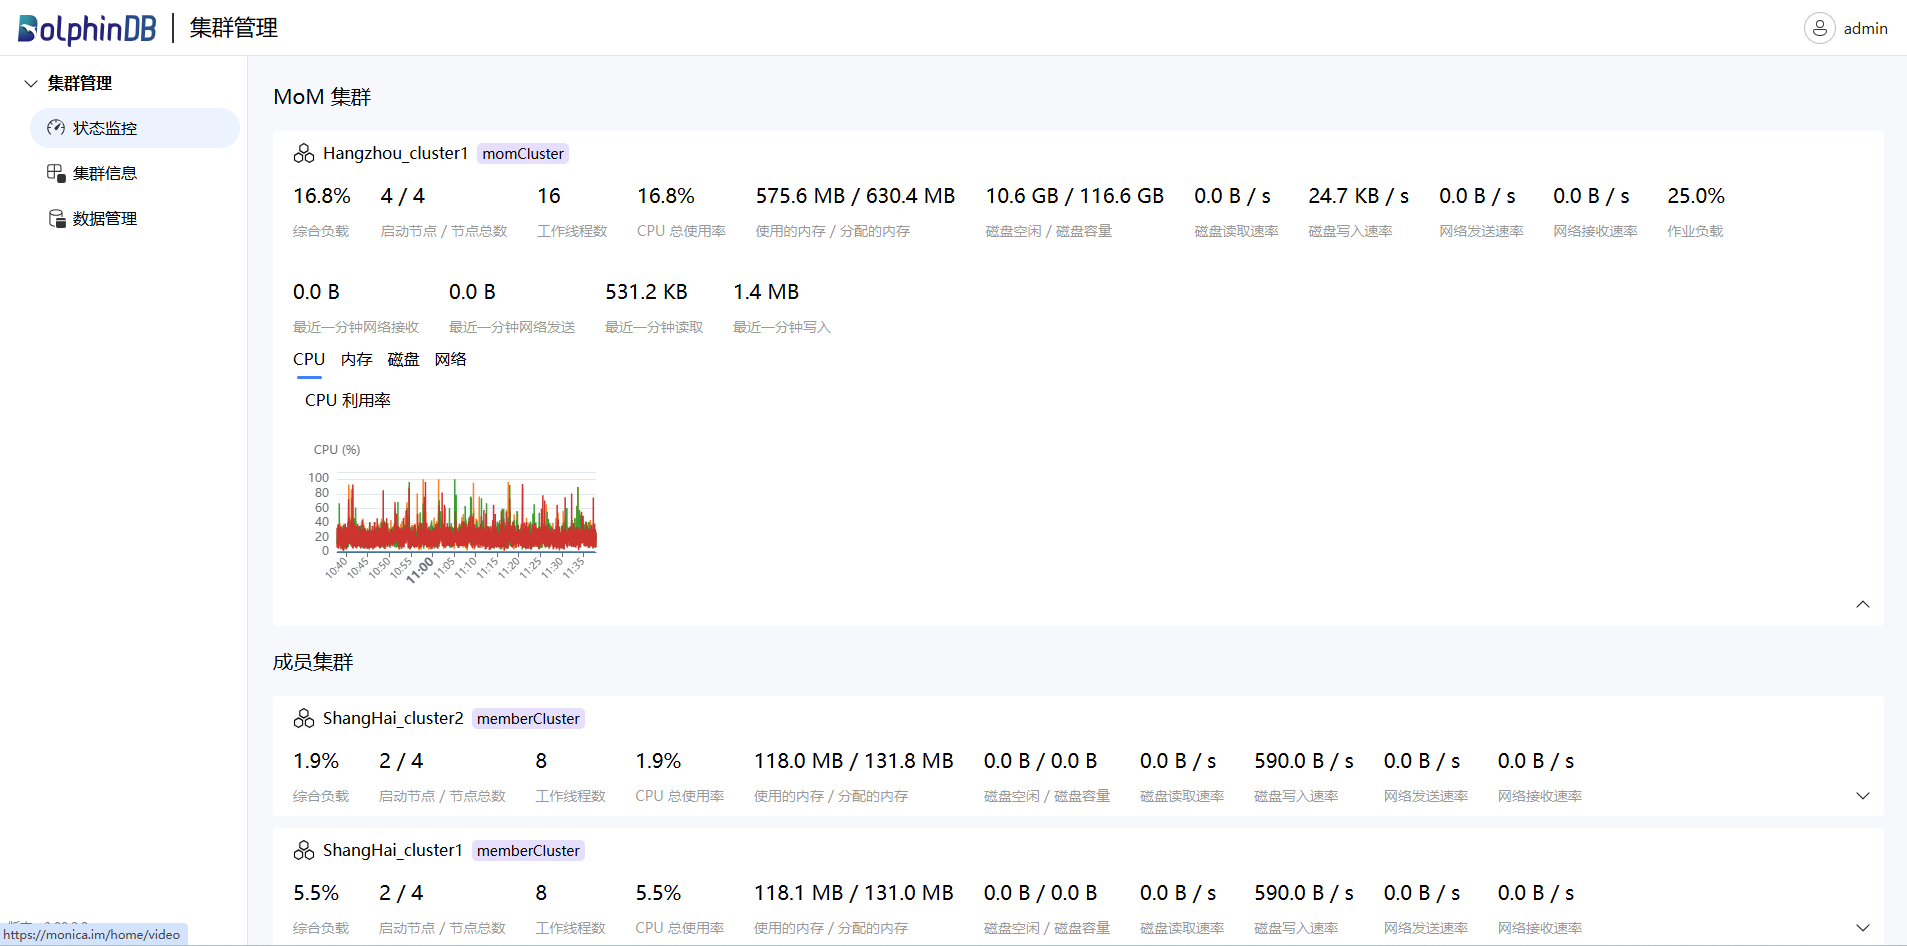This screenshot has height=946, width=1907.
Task: Click the Hangzhou_cluster1 cluster icon
Action: point(304,153)
